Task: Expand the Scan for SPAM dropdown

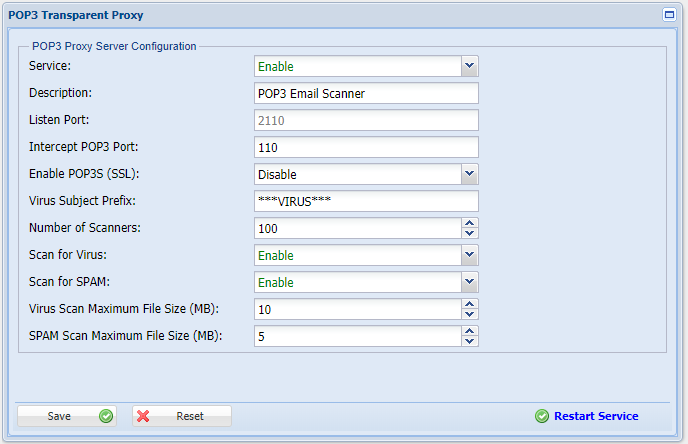Action: pos(470,282)
